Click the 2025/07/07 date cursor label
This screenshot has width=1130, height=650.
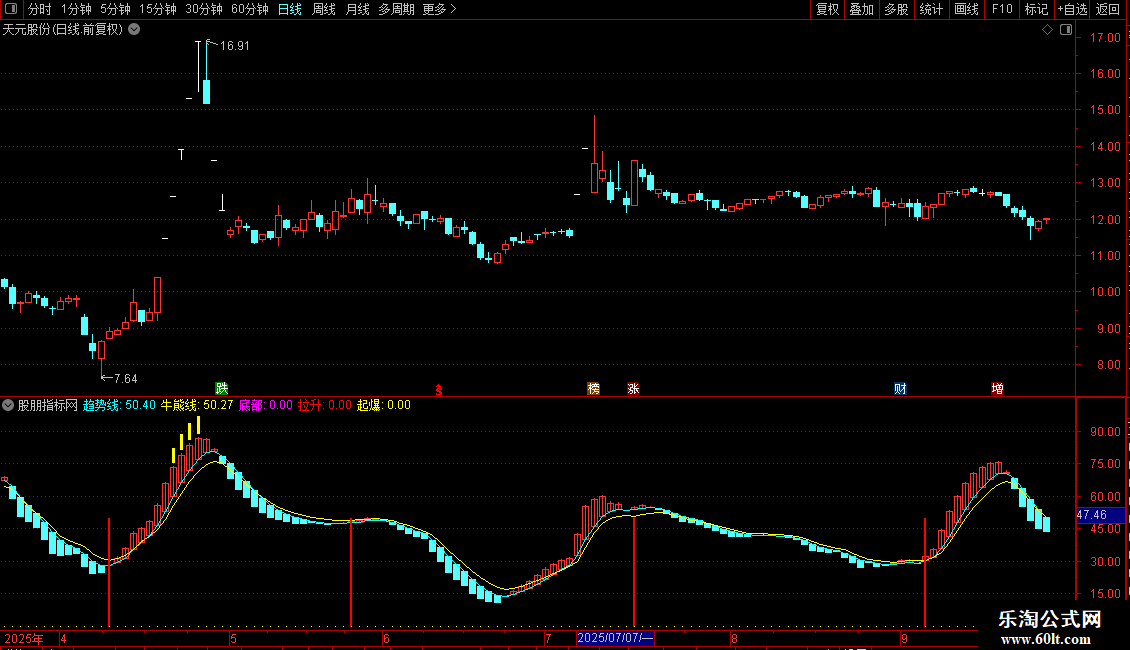615,638
